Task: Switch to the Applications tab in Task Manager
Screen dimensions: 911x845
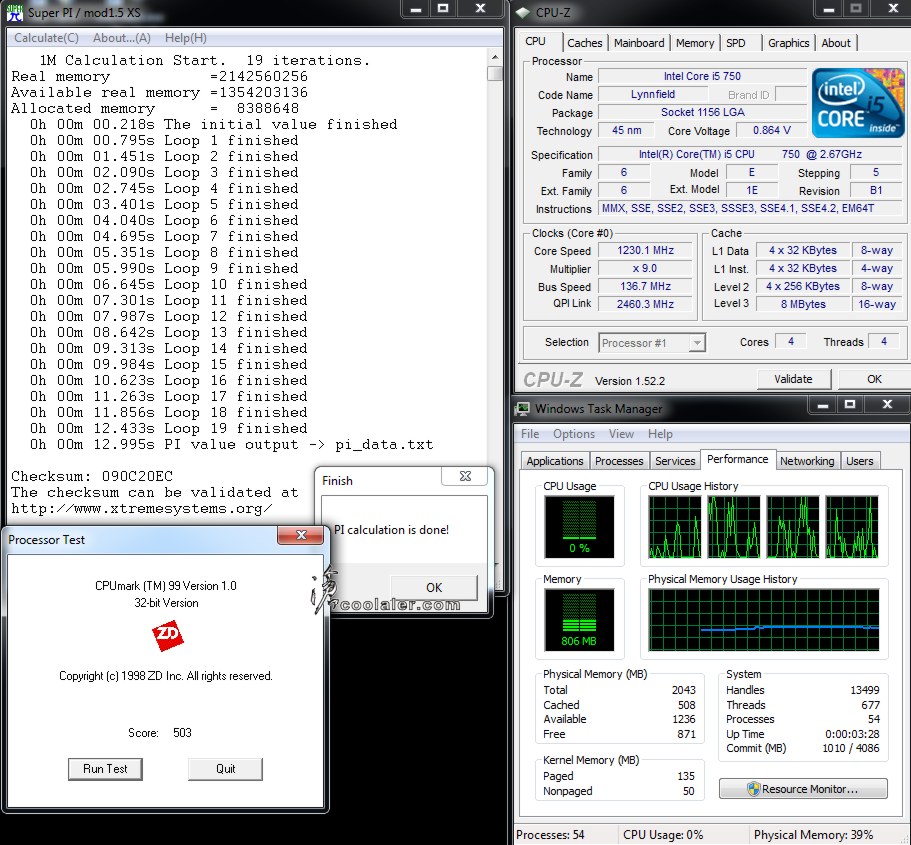Action: pos(555,461)
